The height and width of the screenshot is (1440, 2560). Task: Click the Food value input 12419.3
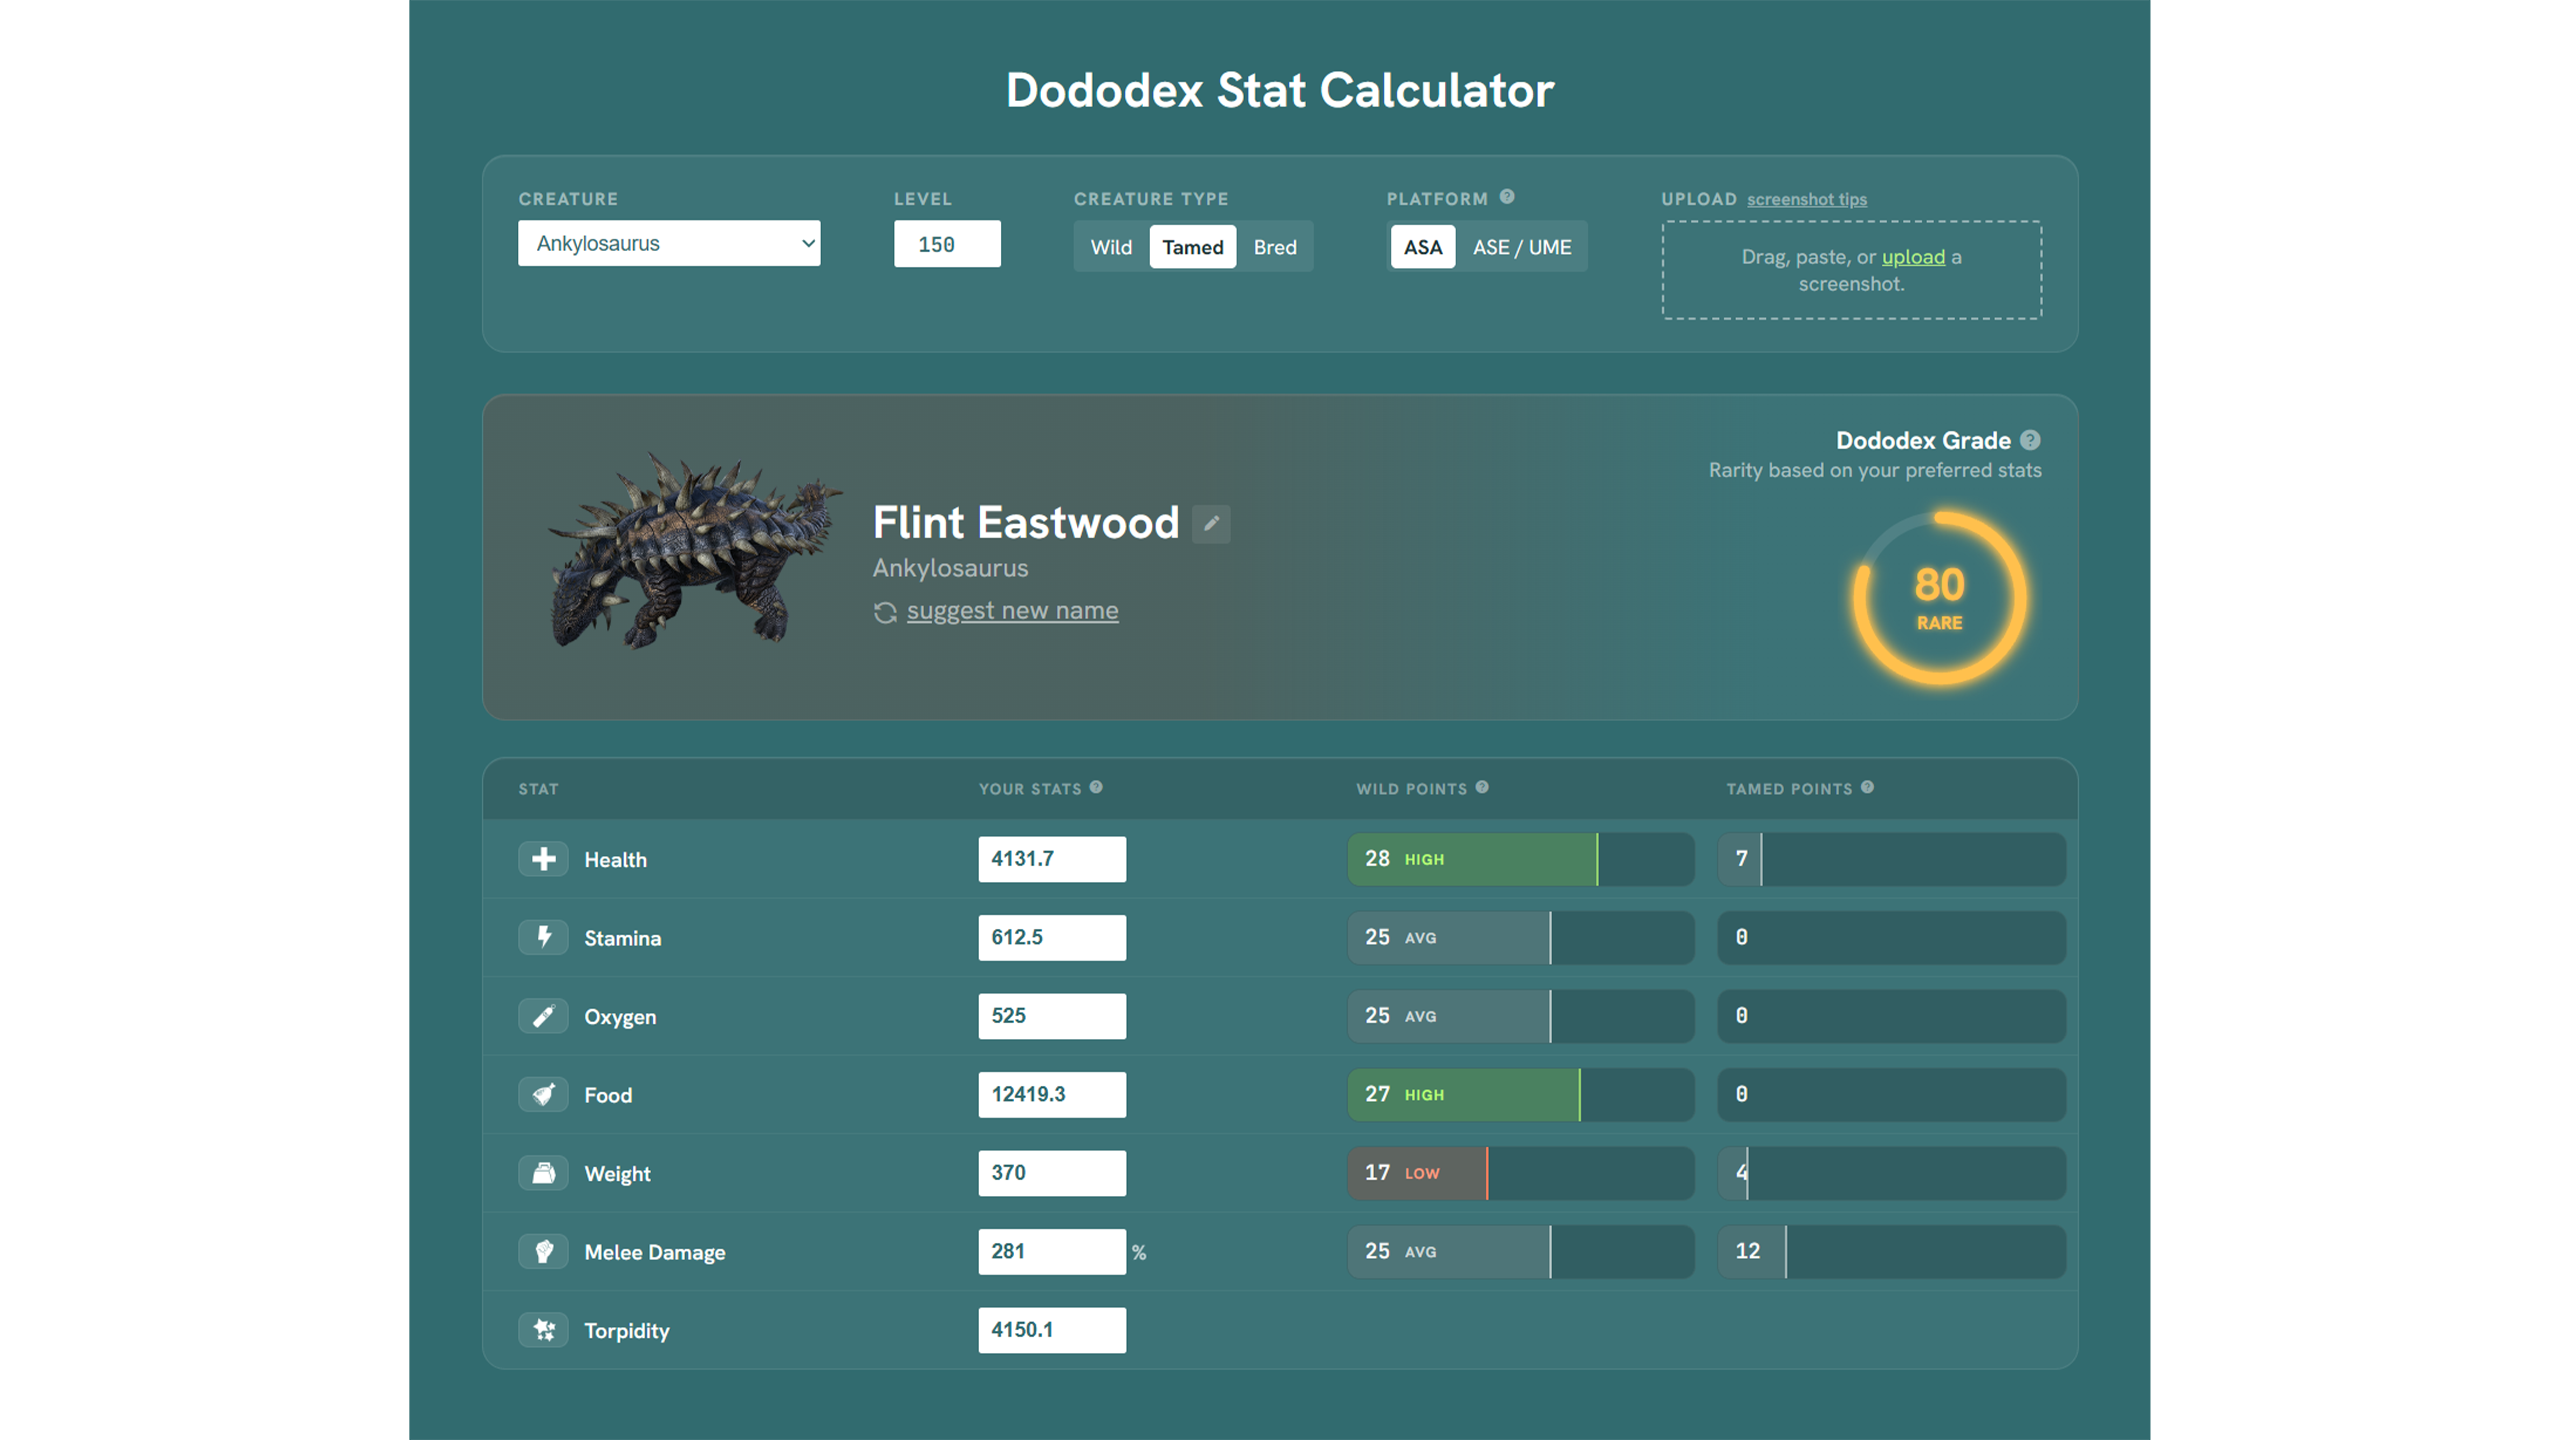pyautogui.click(x=1052, y=1094)
